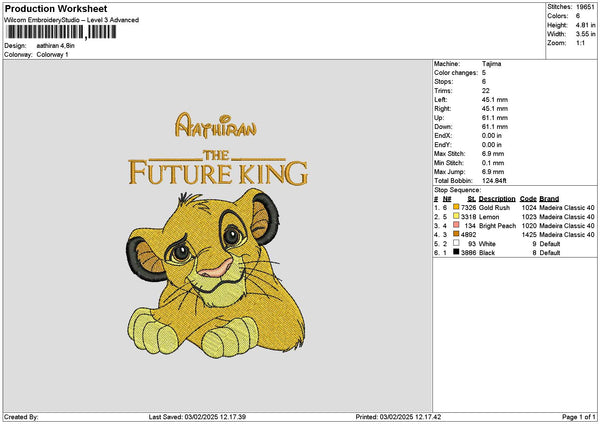Click the lion cub embroidery design preview
Viewport: 600px width, 424px height.
coord(216,274)
